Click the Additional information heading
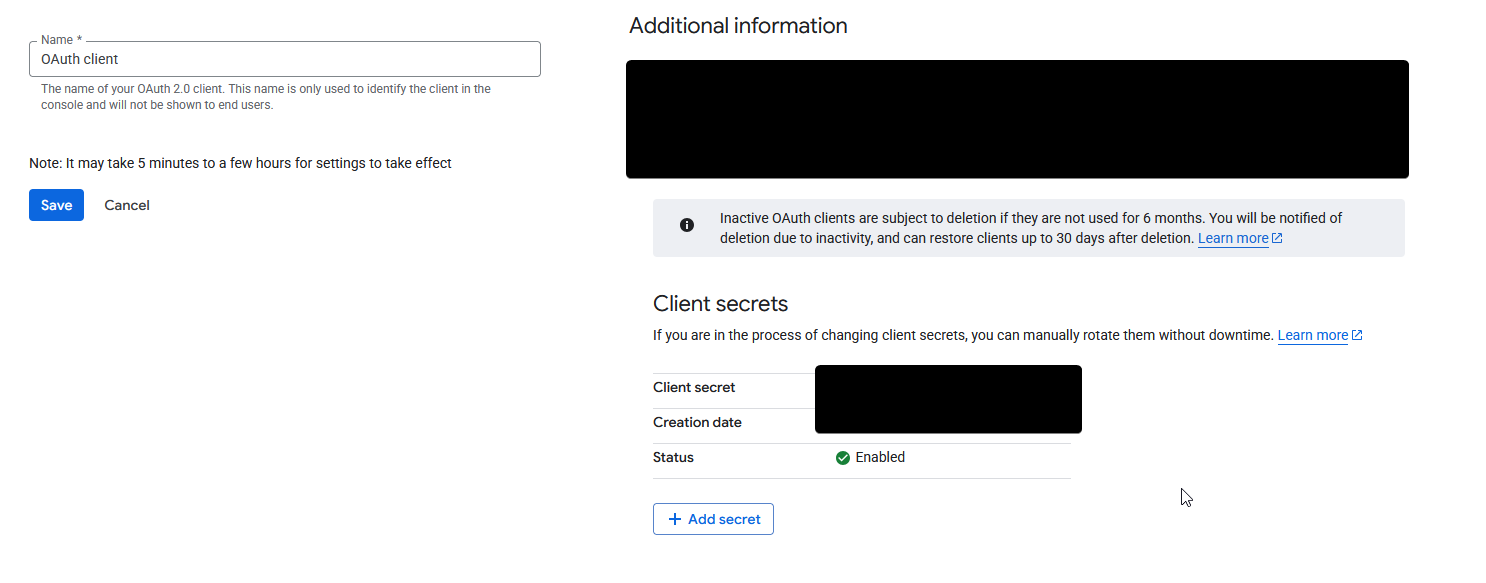The height and width of the screenshot is (583, 1486). click(x=738, y=26)
